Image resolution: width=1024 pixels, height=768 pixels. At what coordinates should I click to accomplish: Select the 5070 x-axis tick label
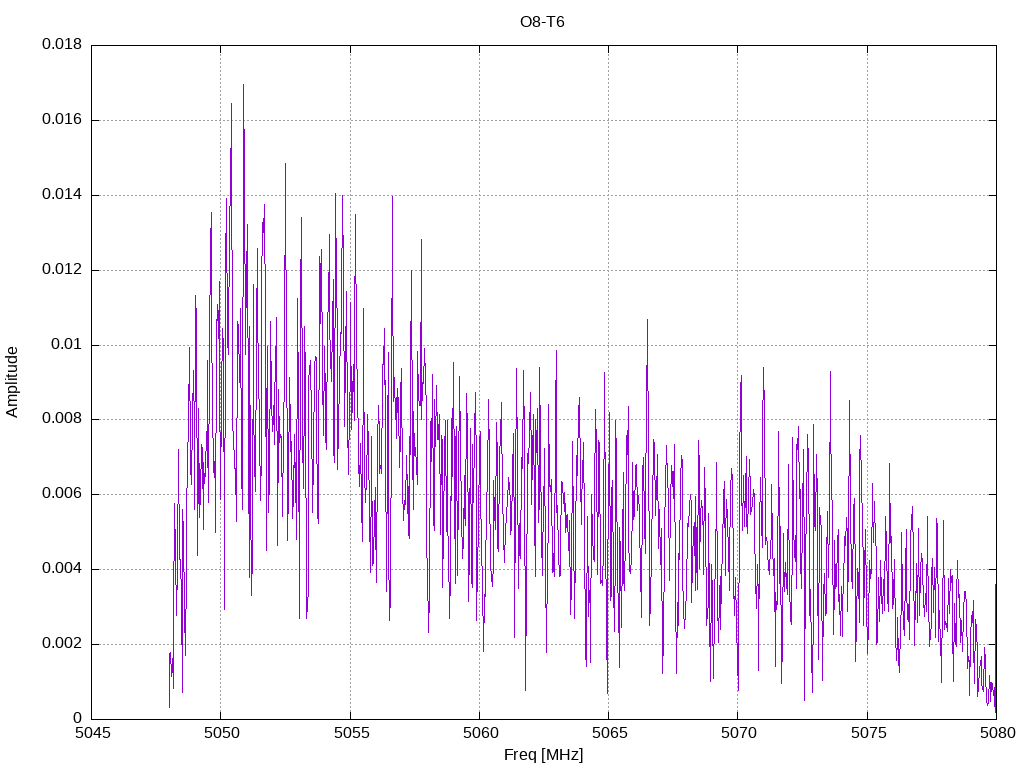point(737,733)
